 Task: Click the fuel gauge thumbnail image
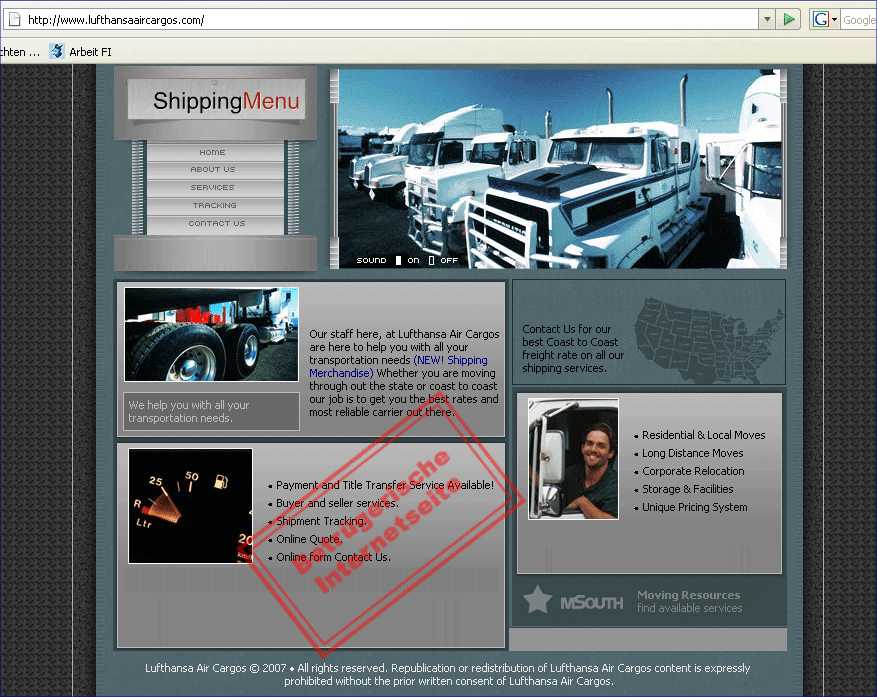click(x=190, y=506)
